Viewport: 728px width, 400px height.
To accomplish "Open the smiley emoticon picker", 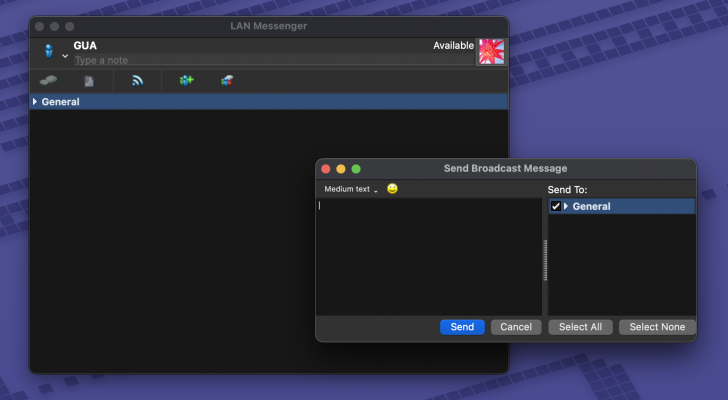I will click(x=392, y=188).
